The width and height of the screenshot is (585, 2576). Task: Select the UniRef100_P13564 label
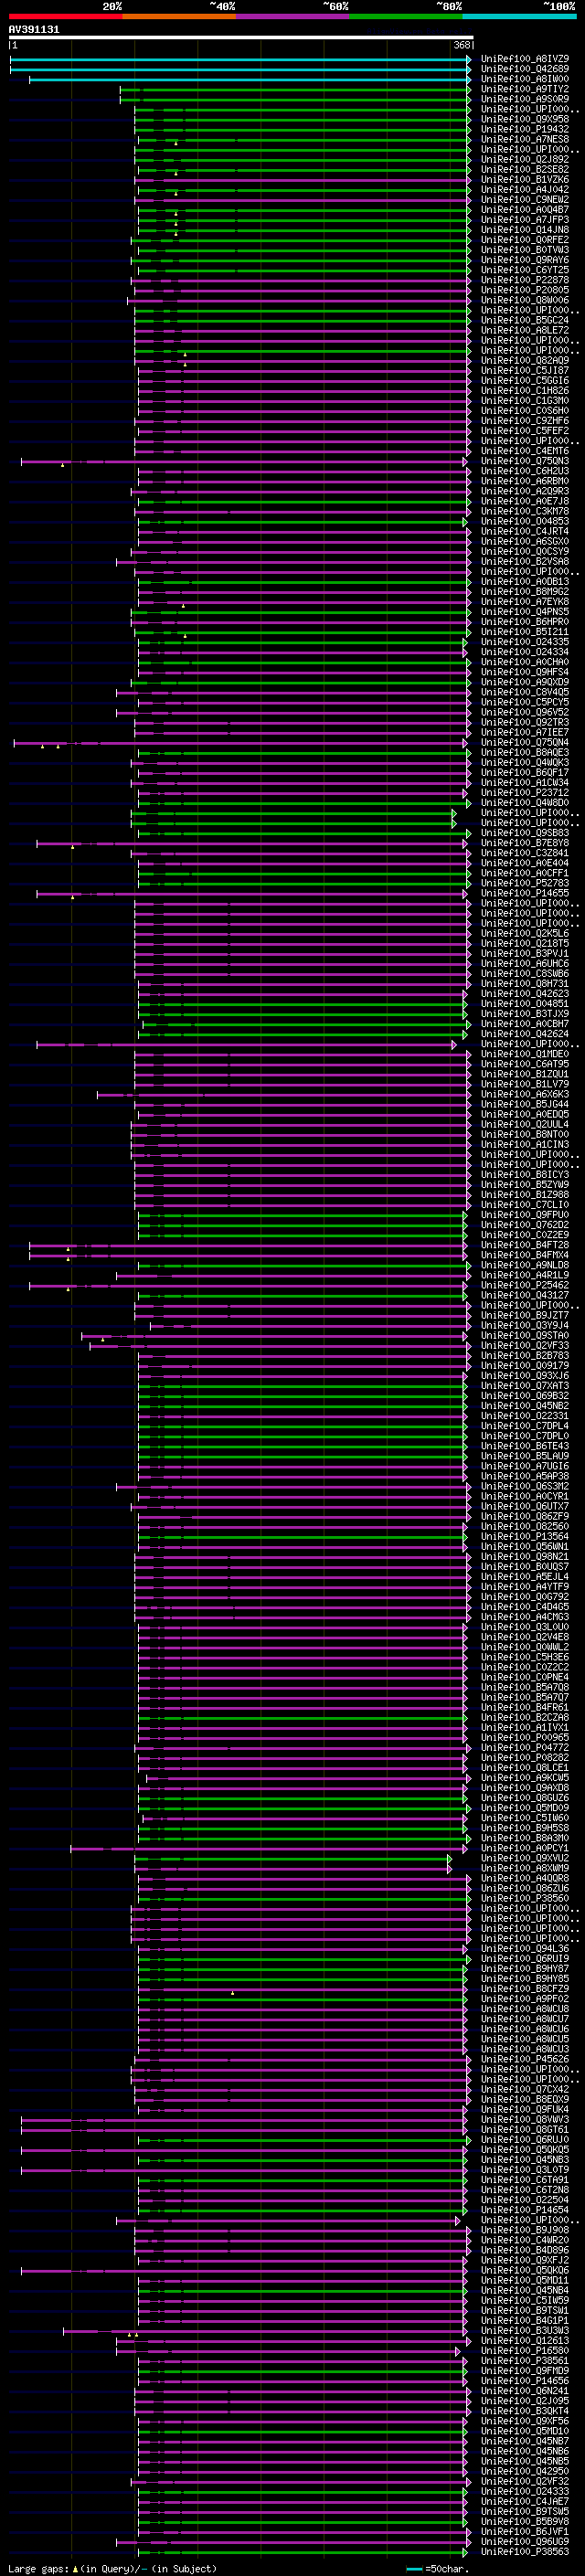525,1536
